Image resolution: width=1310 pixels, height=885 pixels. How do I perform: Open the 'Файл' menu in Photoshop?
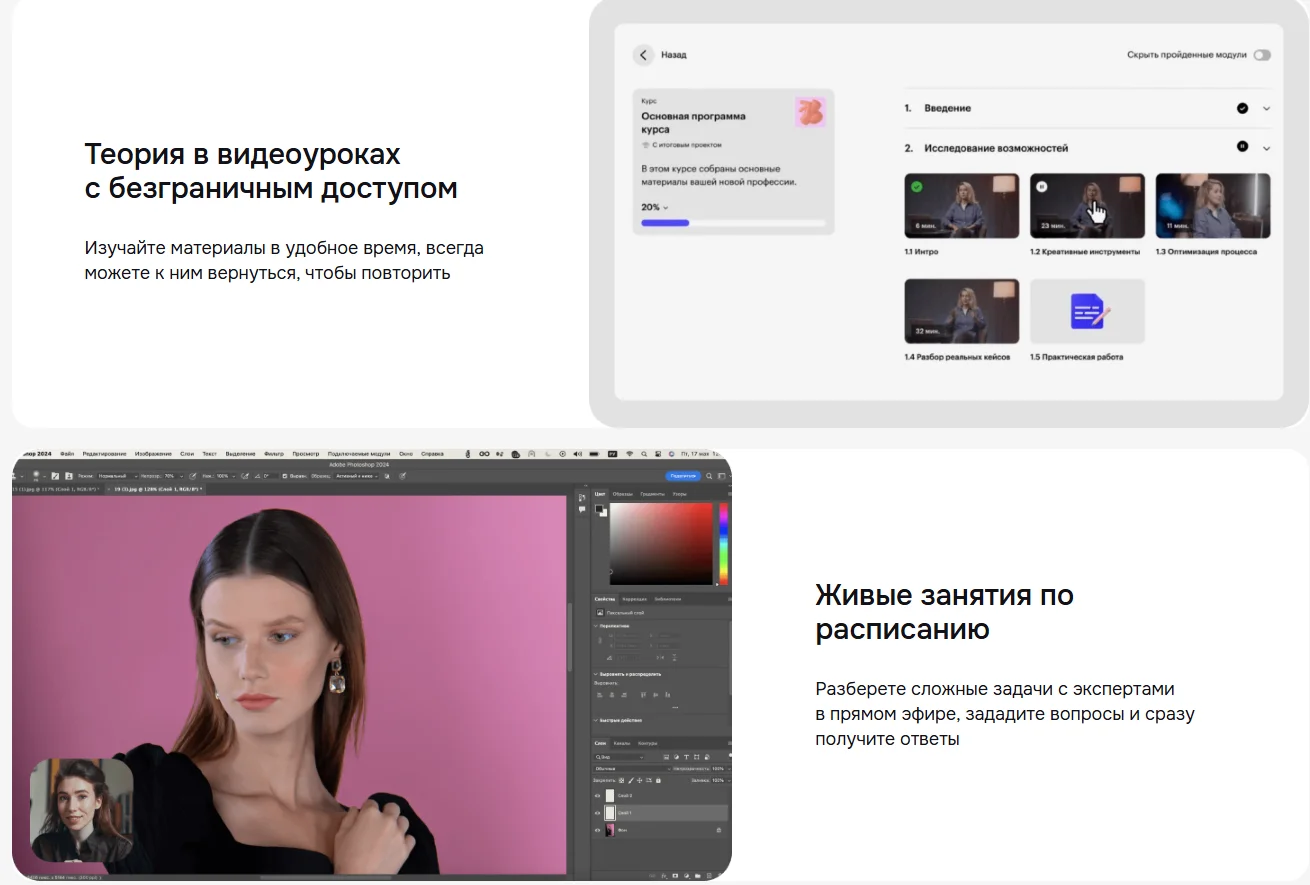click(x=67, y=454)
